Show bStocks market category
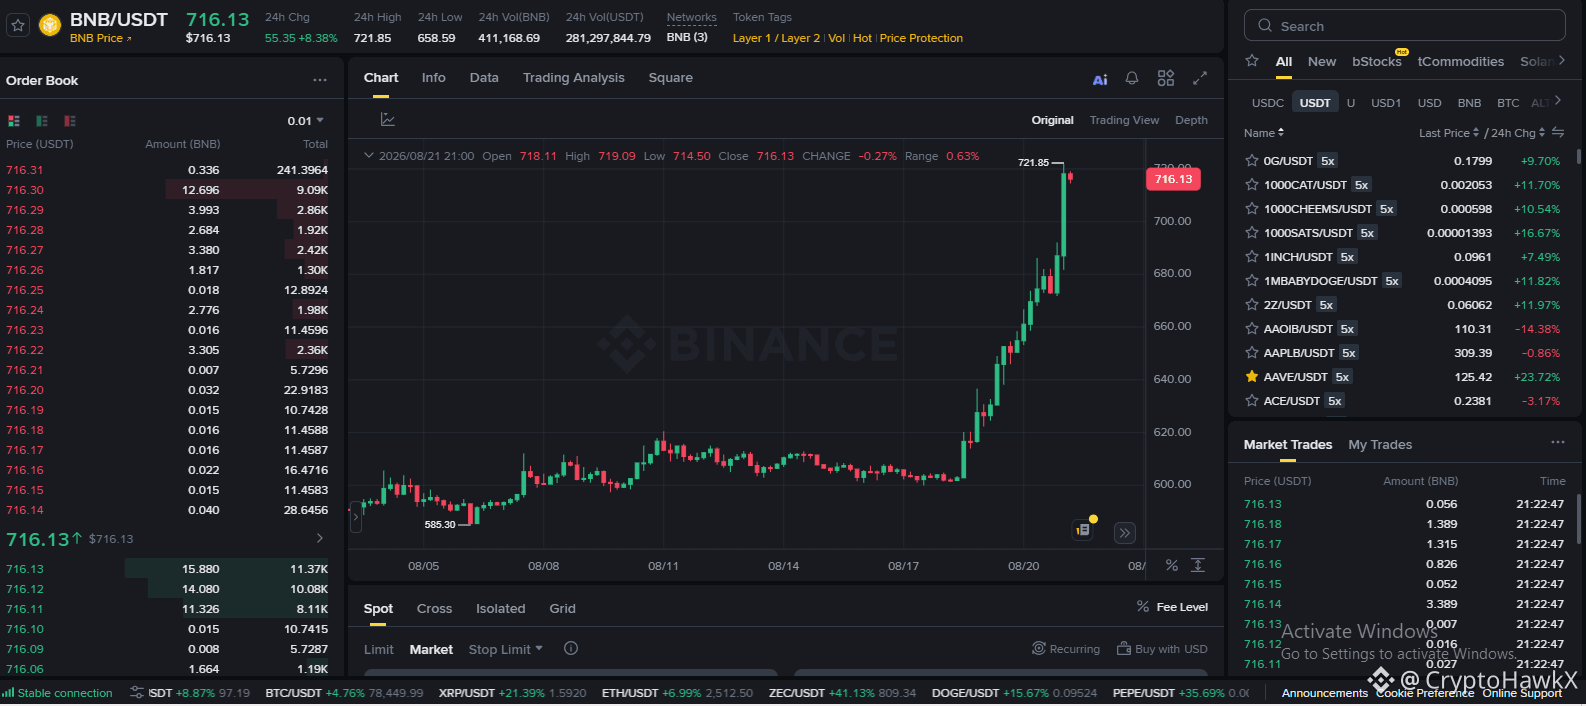This screenshot has width=1586, height=706. [x=1377, y=61]
